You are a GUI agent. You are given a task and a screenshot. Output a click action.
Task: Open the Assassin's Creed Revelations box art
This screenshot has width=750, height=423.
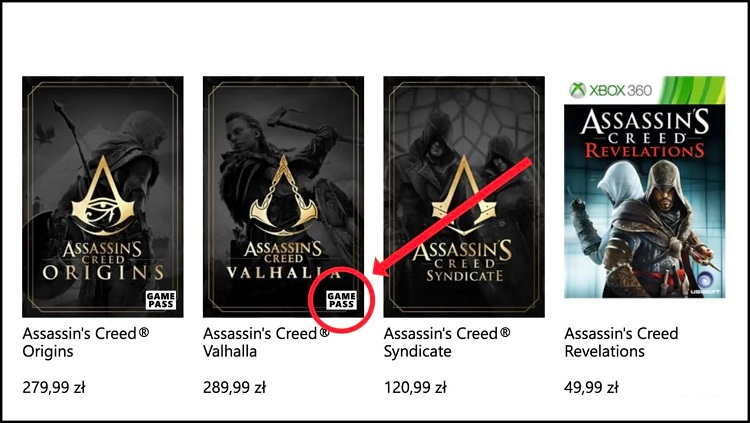point(645,210)
